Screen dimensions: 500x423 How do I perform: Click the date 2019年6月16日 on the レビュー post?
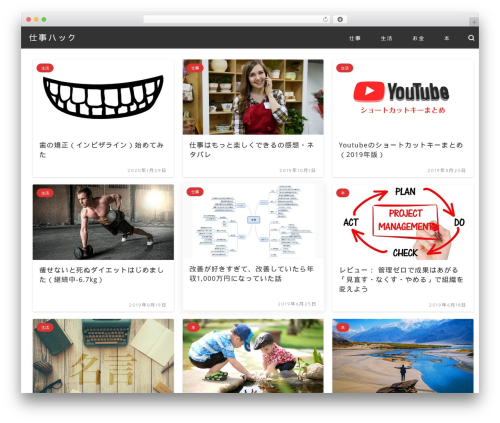point(447,305)
